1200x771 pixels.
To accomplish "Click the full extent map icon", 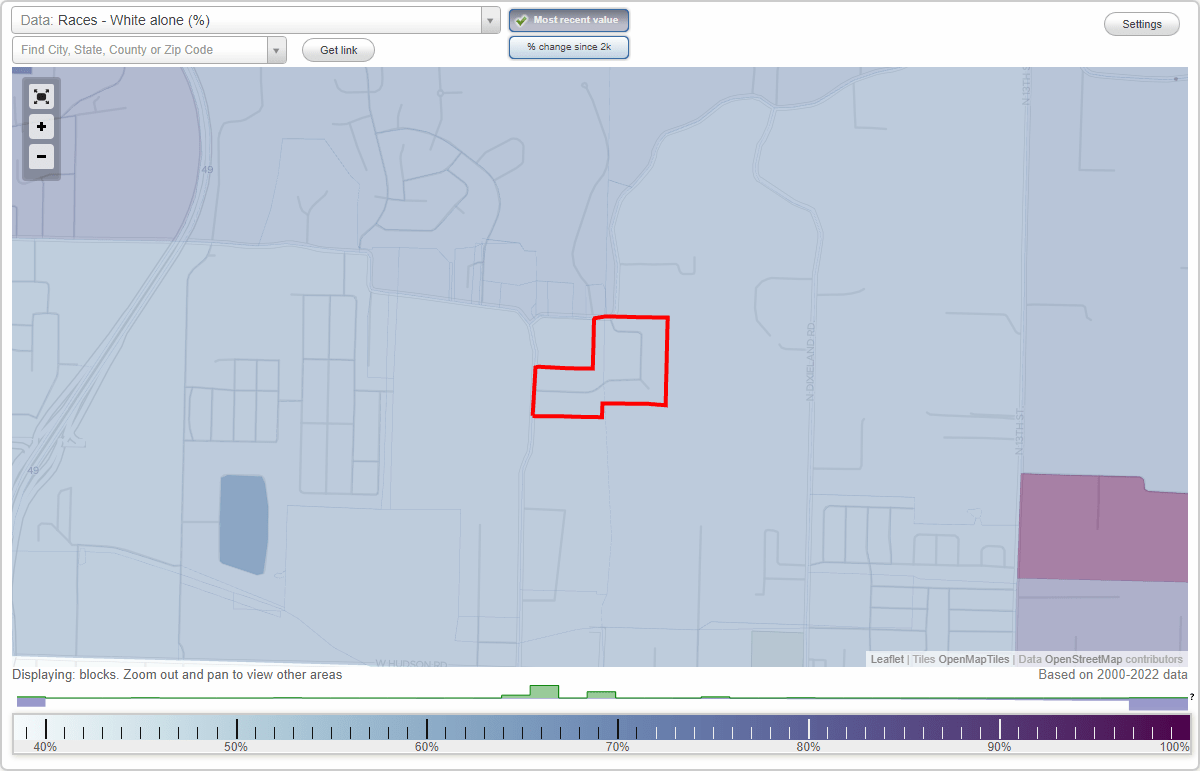I will pos(41,96).
